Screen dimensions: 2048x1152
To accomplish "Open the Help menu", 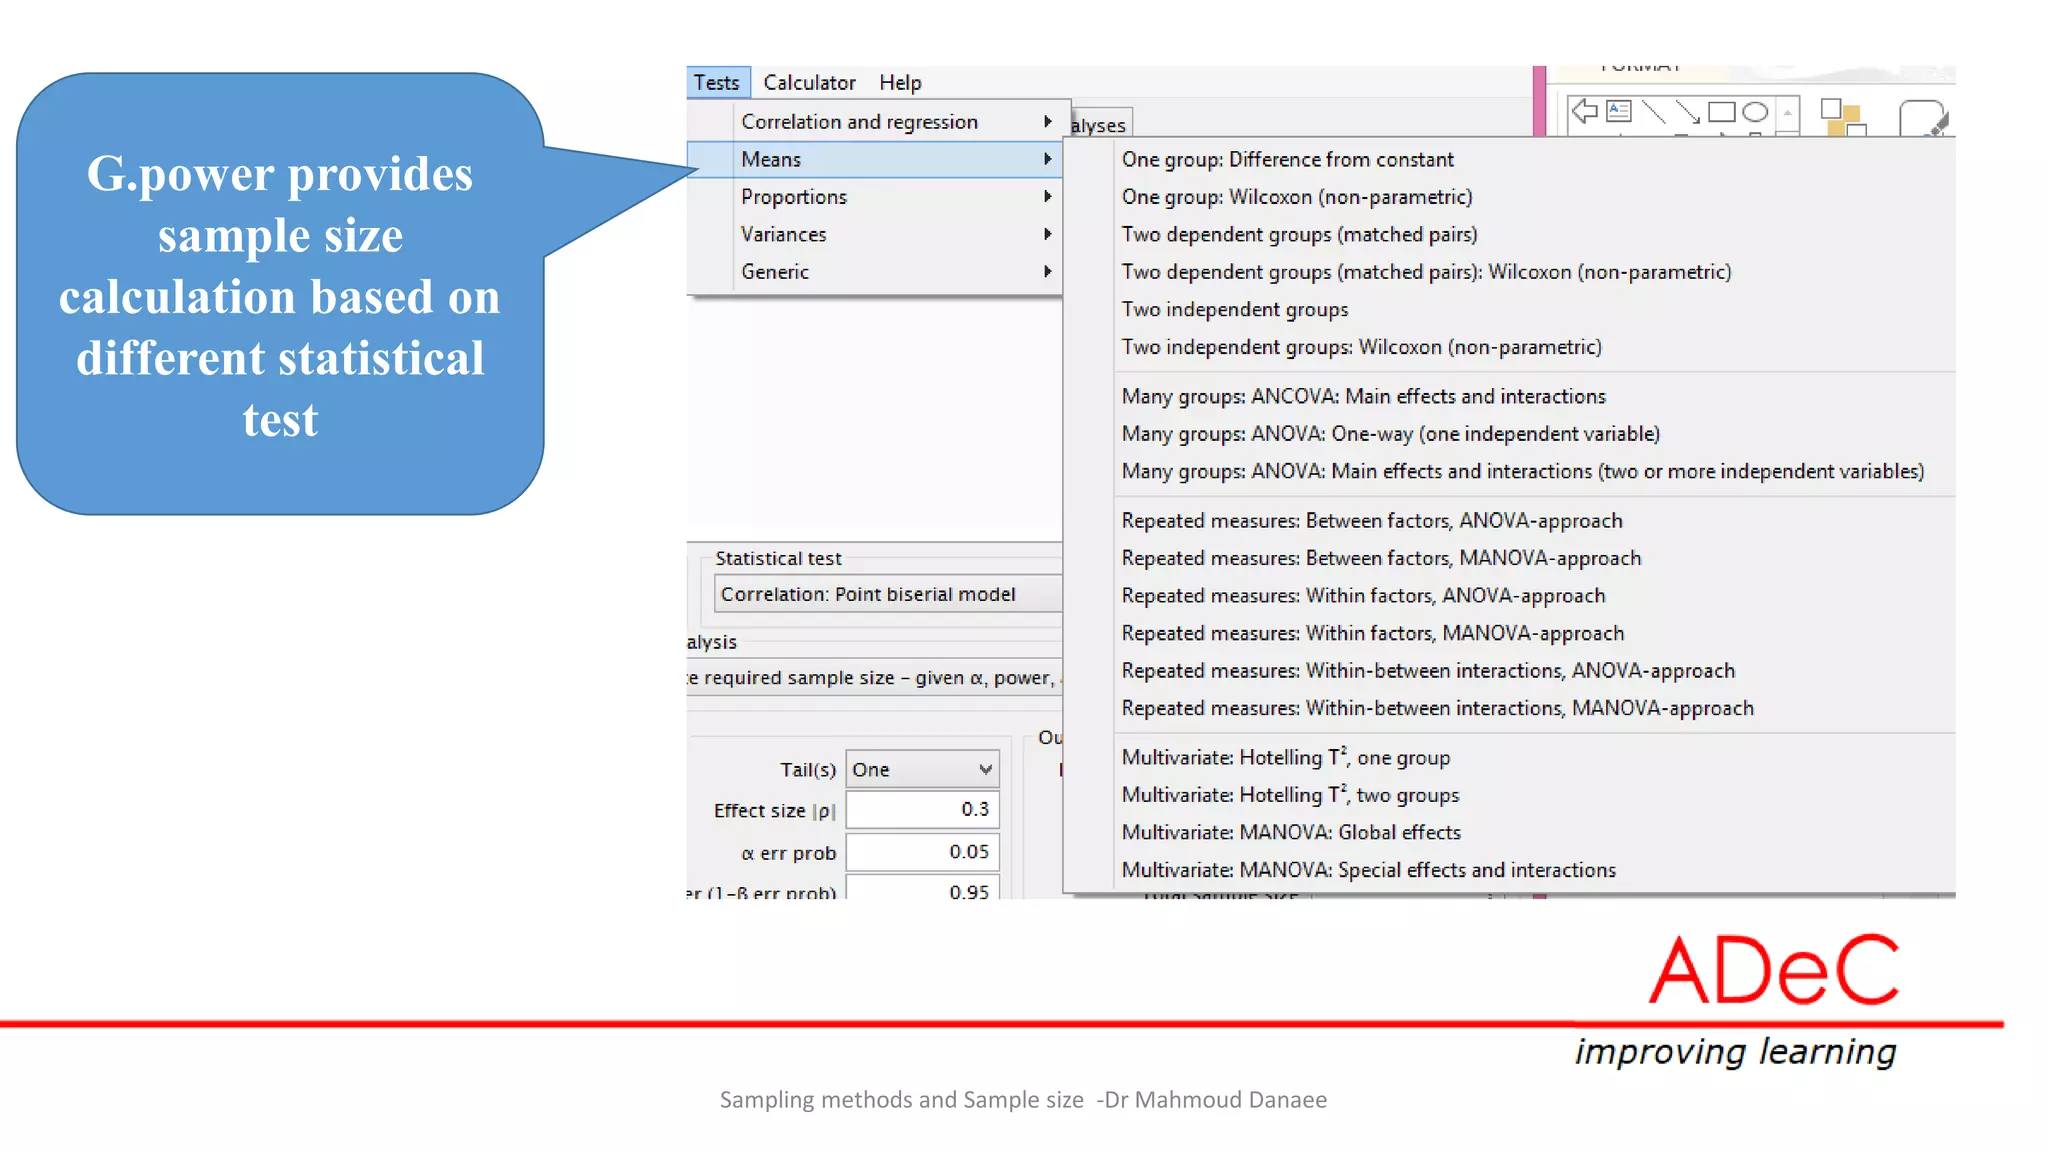I will click(899, 82).
